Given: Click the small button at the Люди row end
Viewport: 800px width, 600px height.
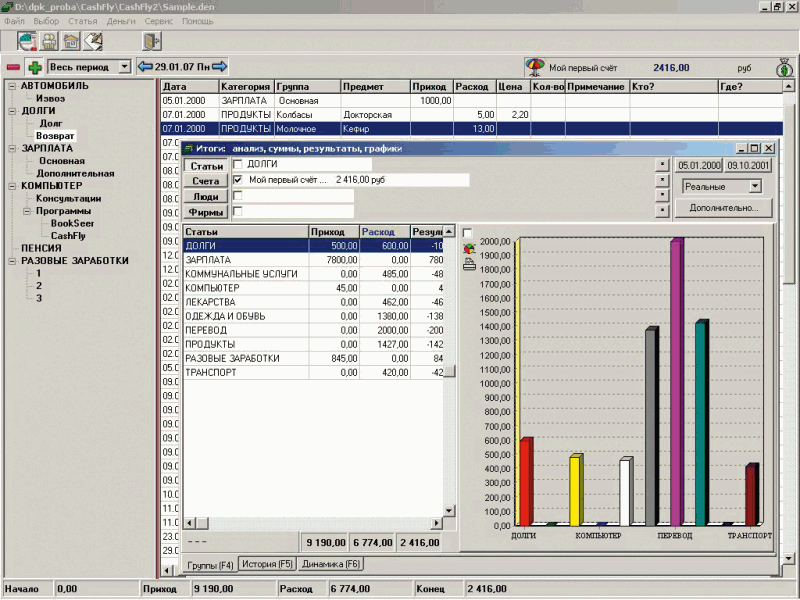Looking at the screenshot, I should click(662, 195).
